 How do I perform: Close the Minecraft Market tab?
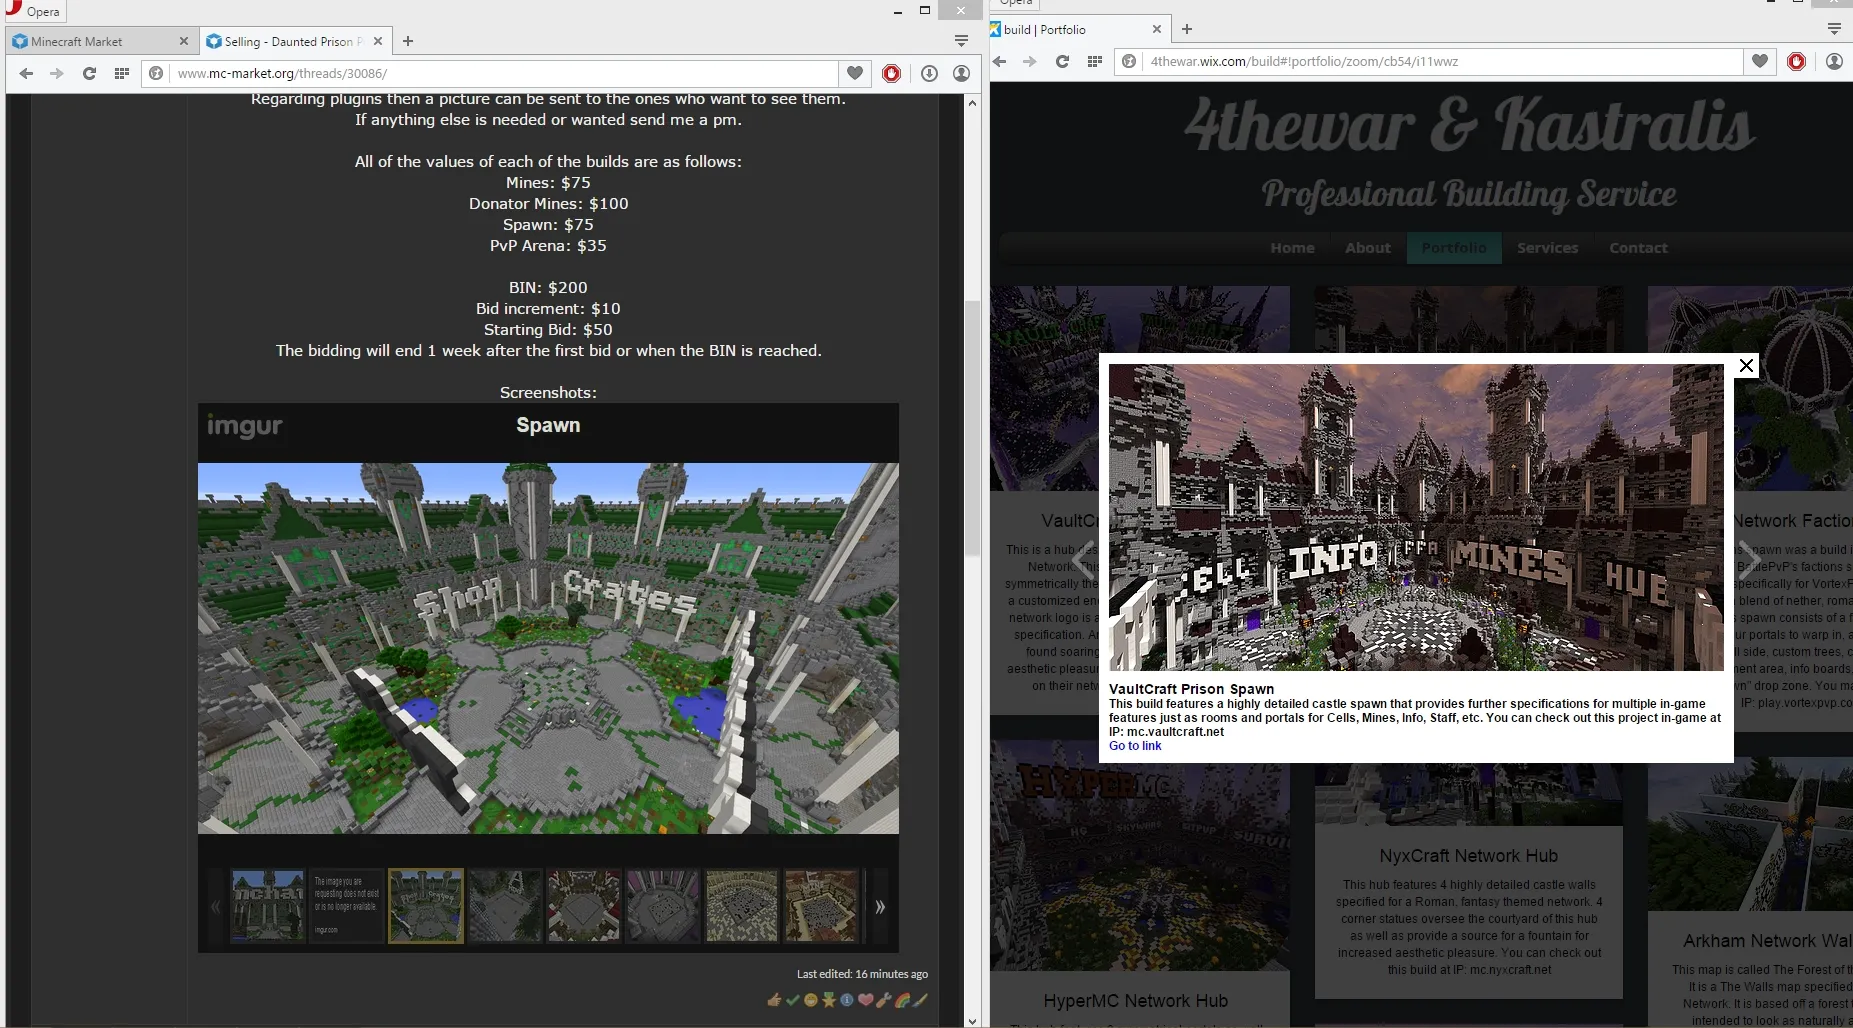click(x=183, y=41)
